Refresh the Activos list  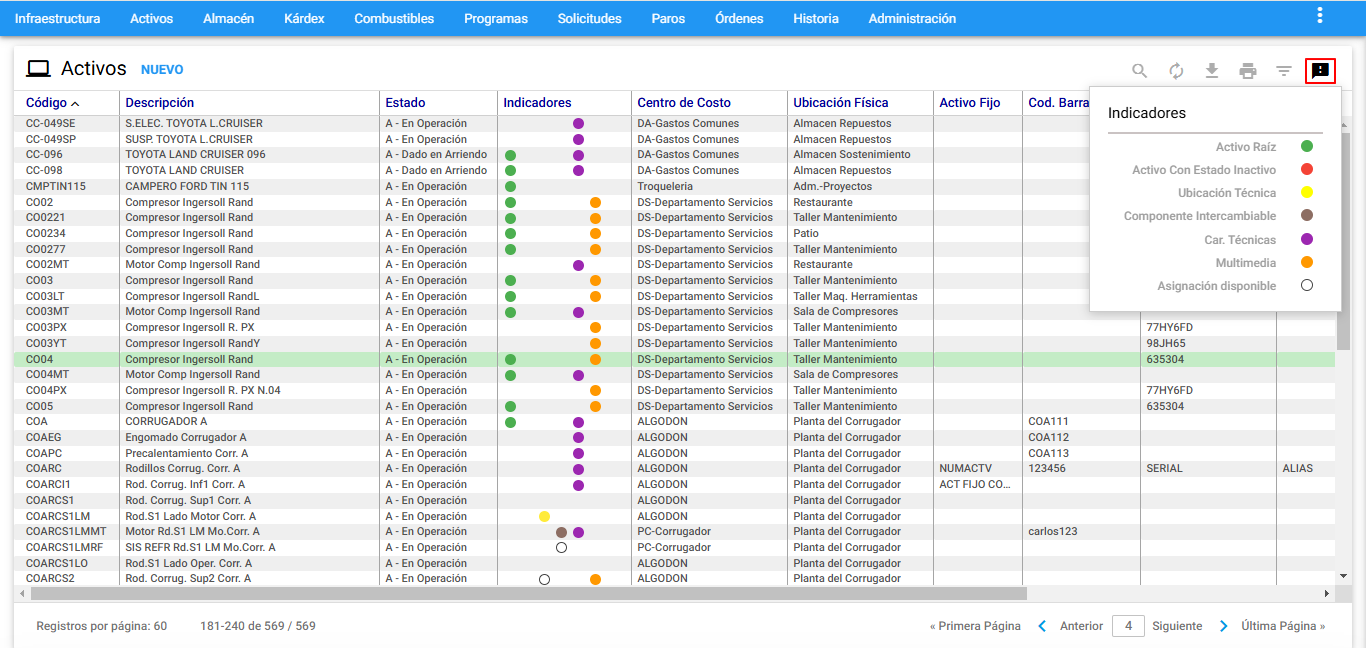[1176, 71]
